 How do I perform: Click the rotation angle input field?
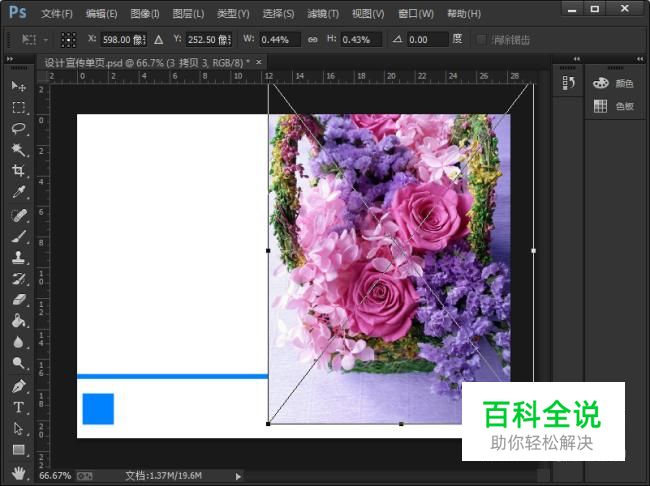point(426,40)
